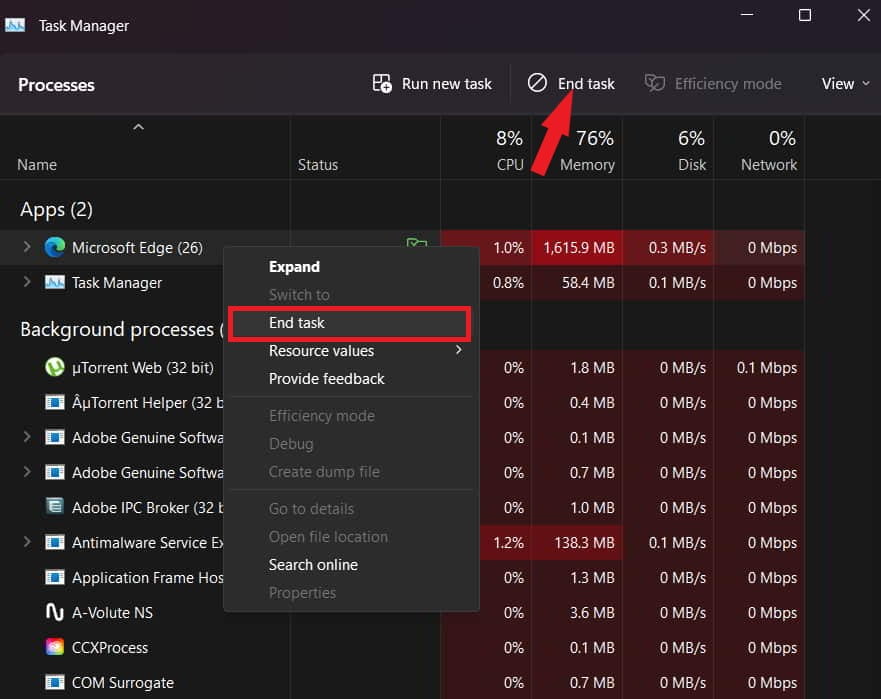Expand the Antimalware Service Executable row
The height and width of the screenshot is (699, 881).
tap(27, 542)
